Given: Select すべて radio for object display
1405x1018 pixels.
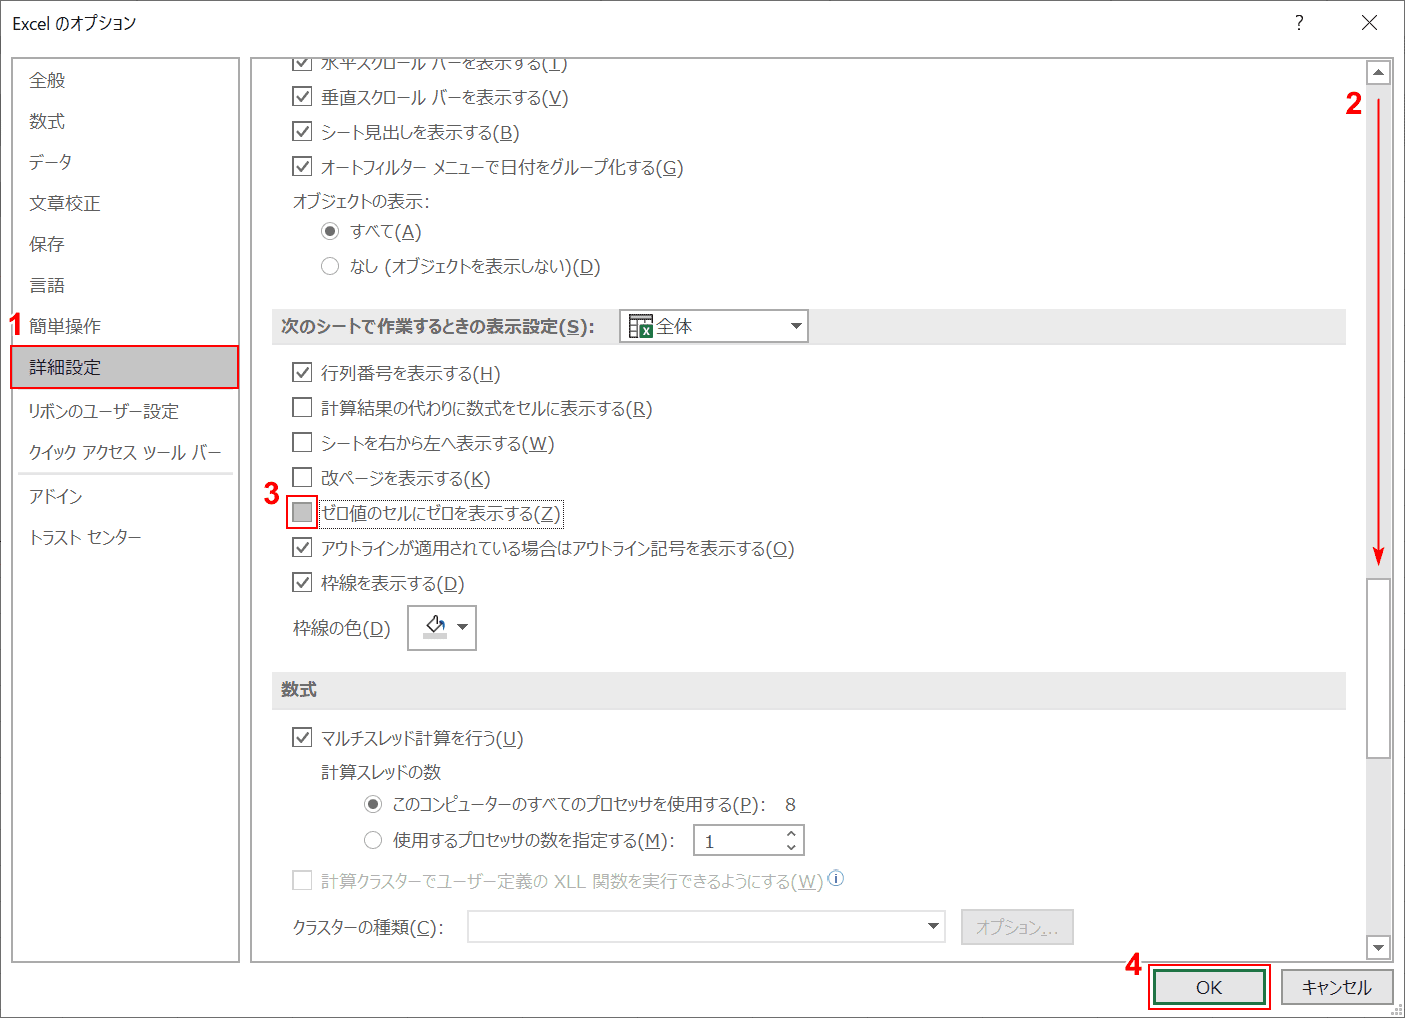Looking at the screenshot, I should click(x=330, y=231).
